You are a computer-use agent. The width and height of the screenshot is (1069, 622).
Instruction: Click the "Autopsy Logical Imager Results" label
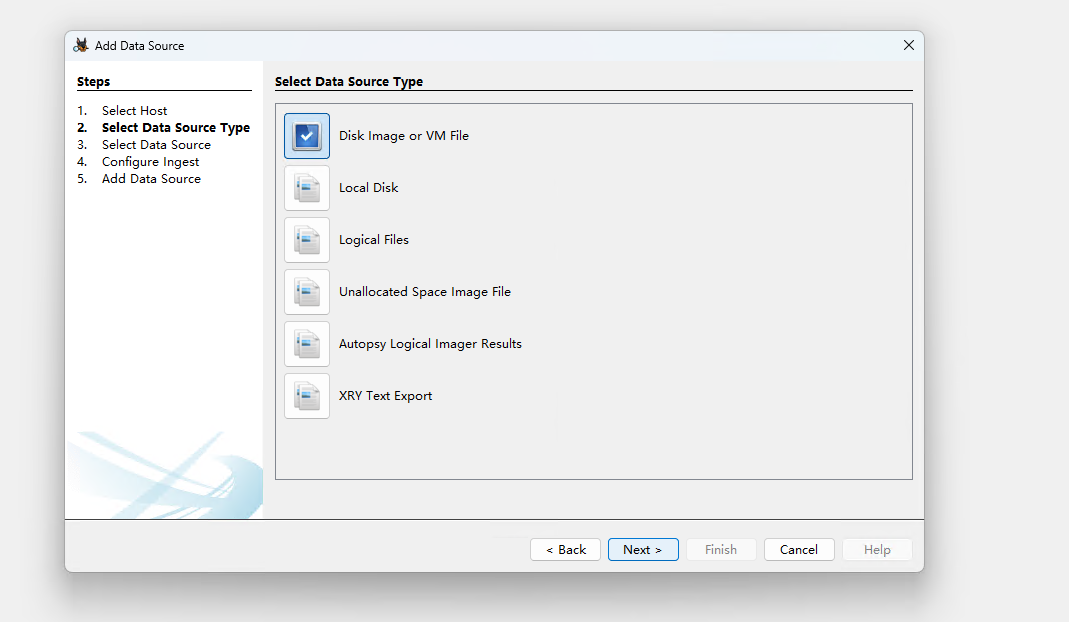pos(430,344)
